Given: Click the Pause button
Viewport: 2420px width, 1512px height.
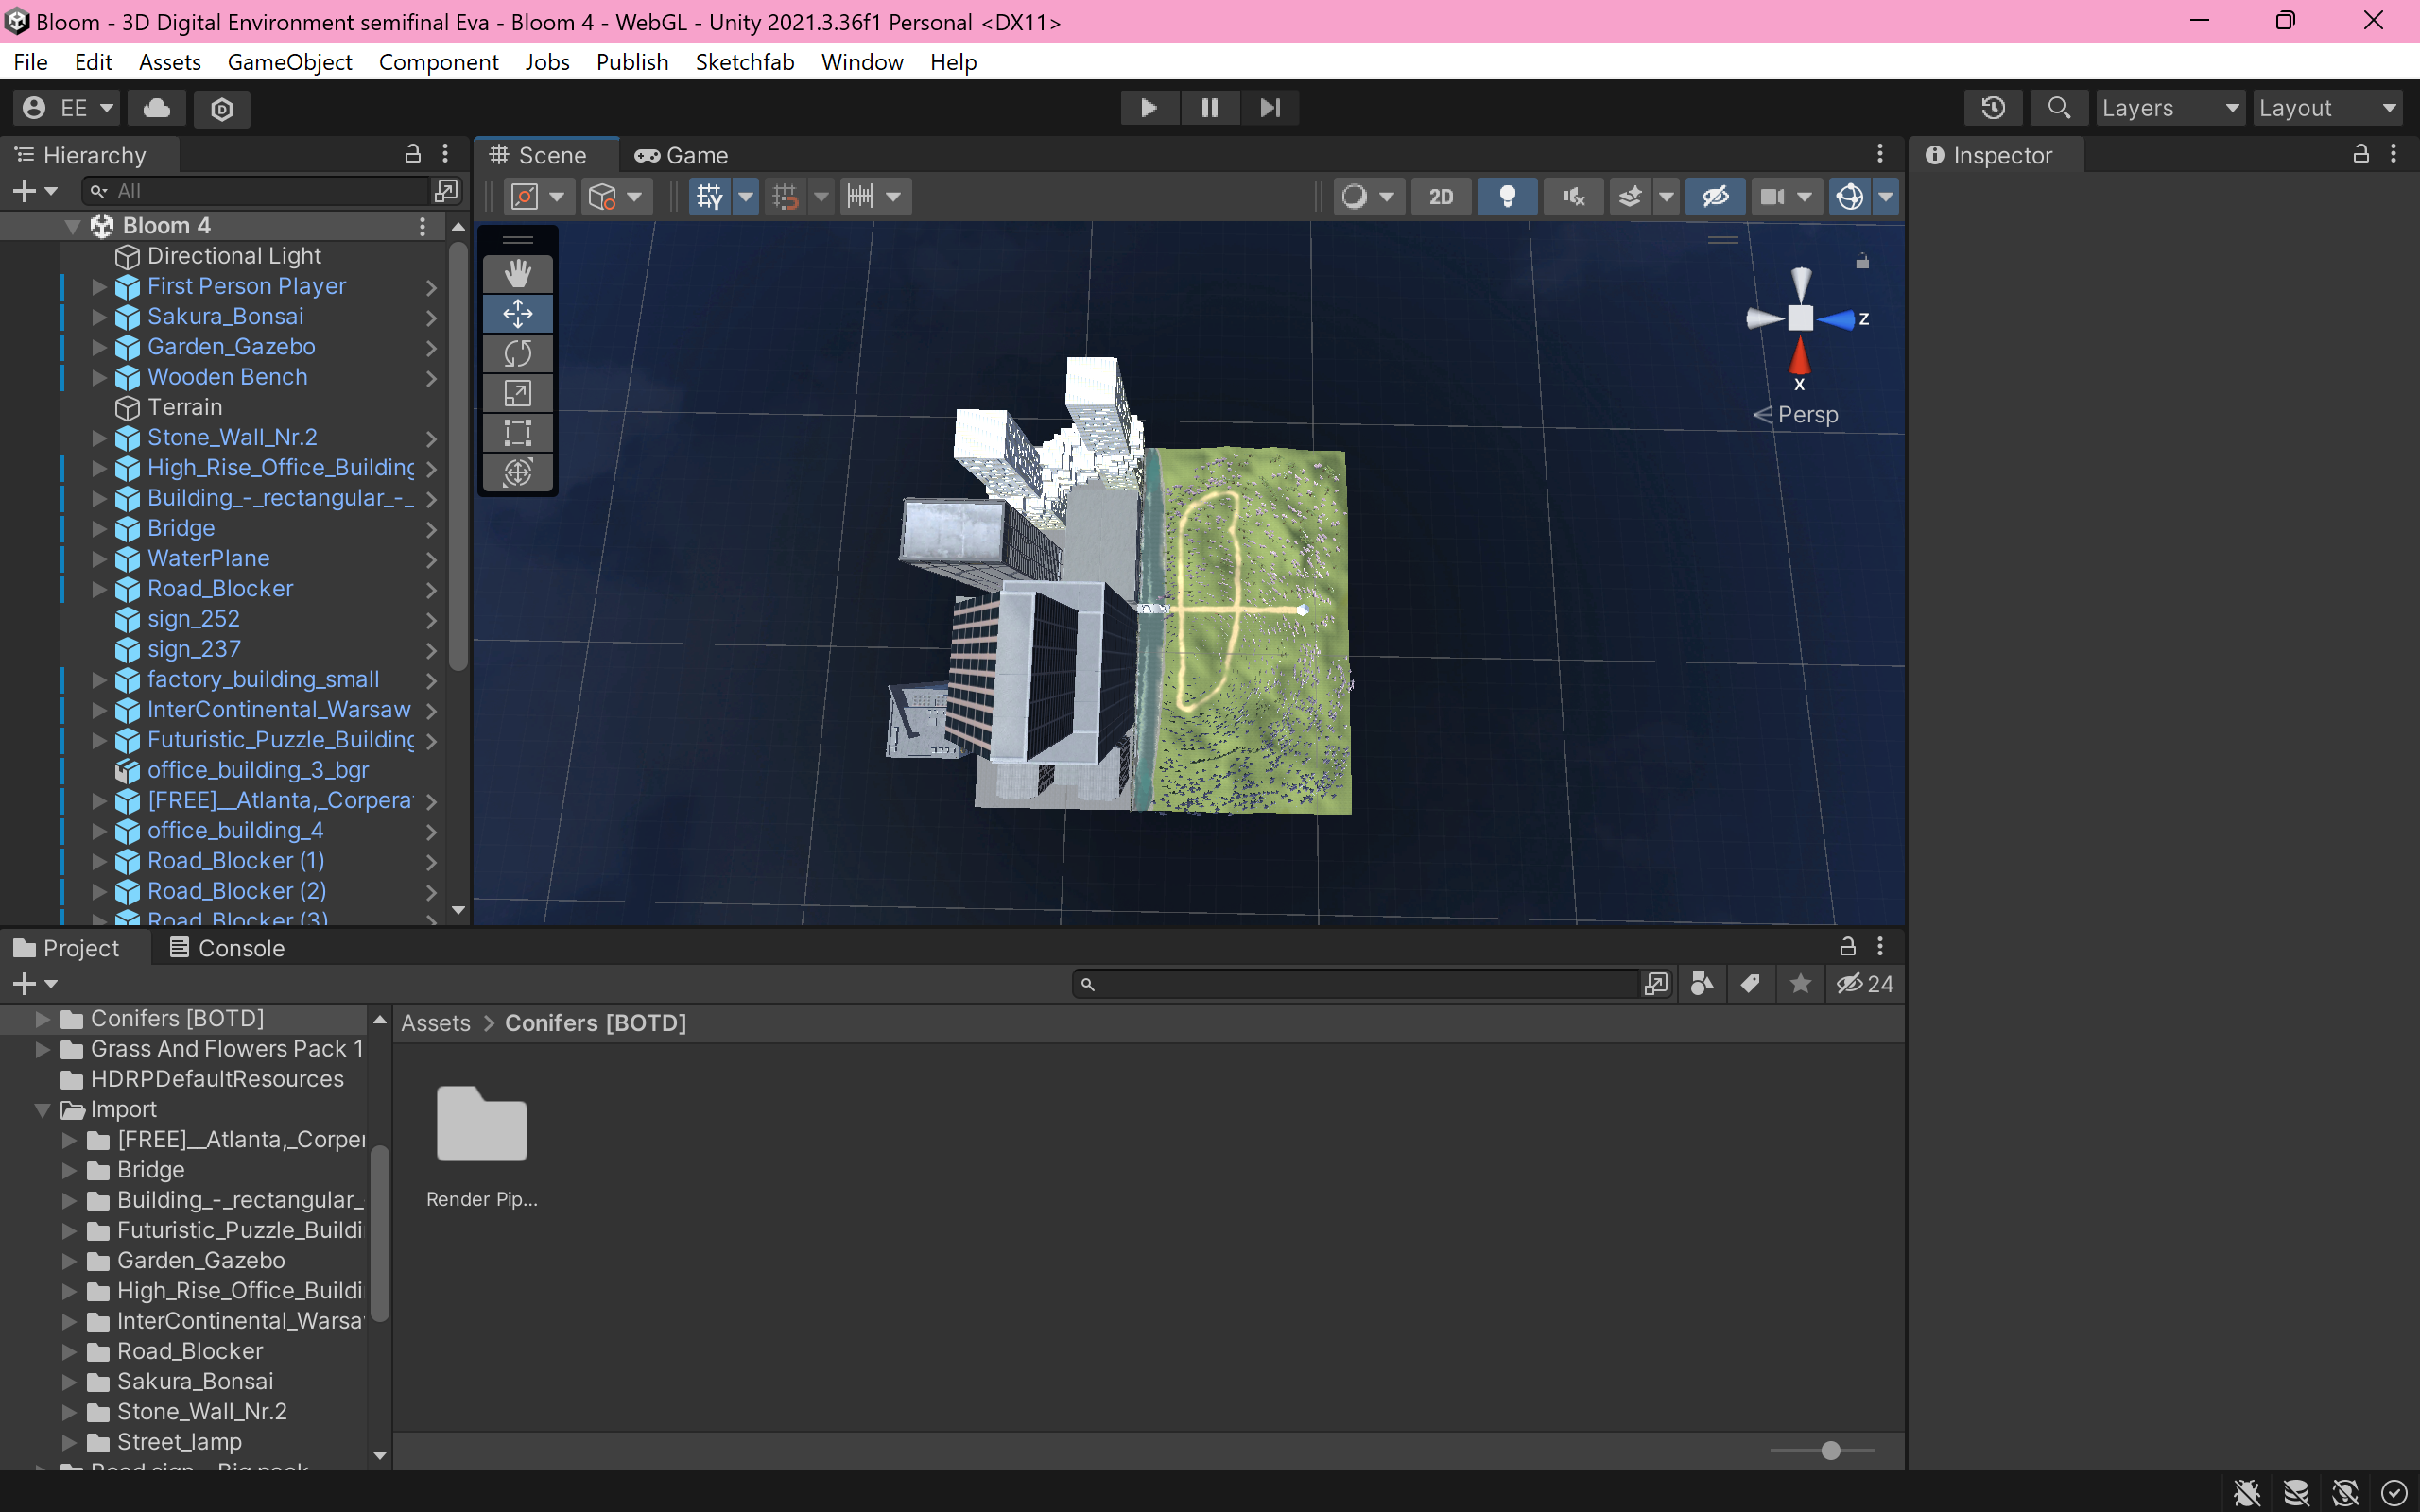Looking at the screenshot, I should pyautogui.click(x=1209, y=108).
